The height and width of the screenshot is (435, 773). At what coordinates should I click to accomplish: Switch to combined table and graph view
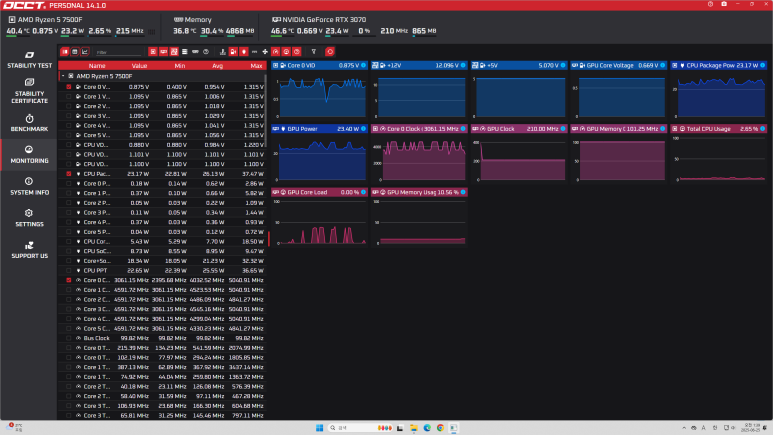65,52
